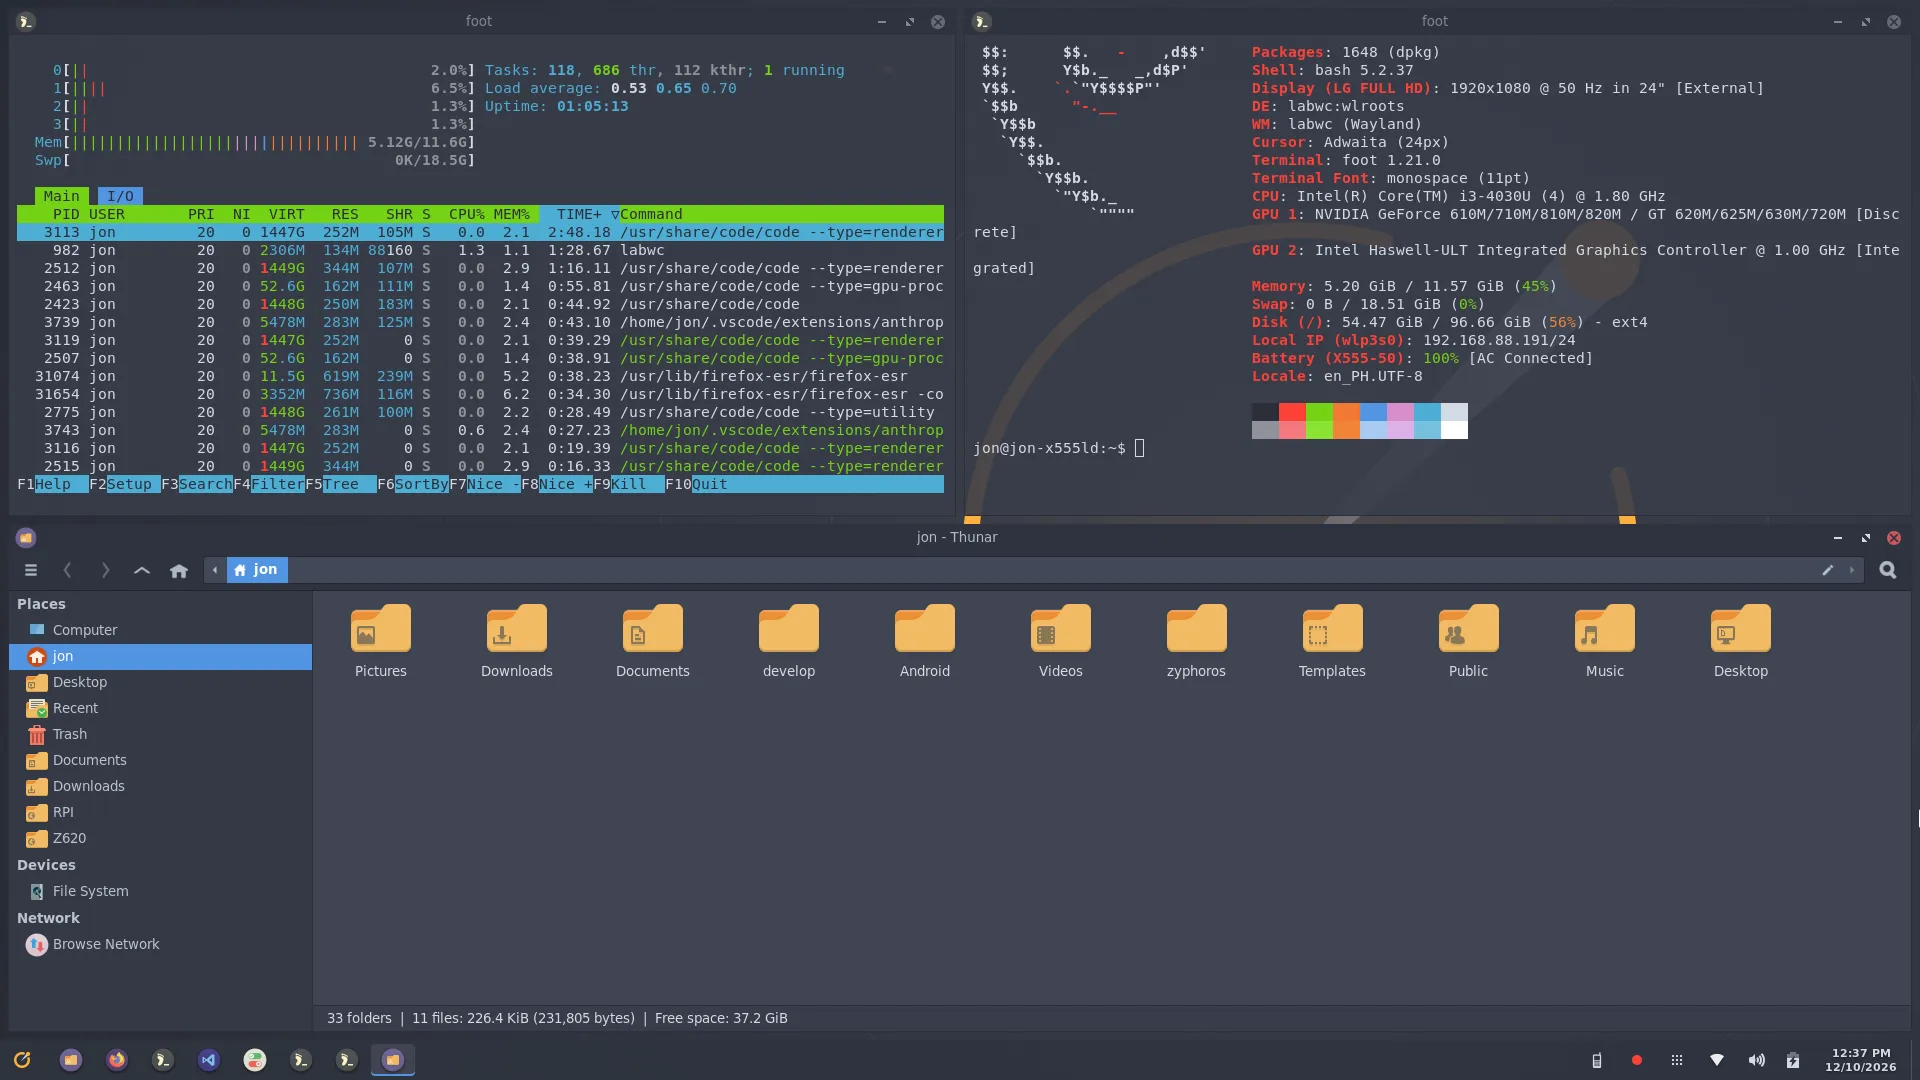Select File System under Devices
This screenshot has width=1920, height=1080.
point(160,891)
